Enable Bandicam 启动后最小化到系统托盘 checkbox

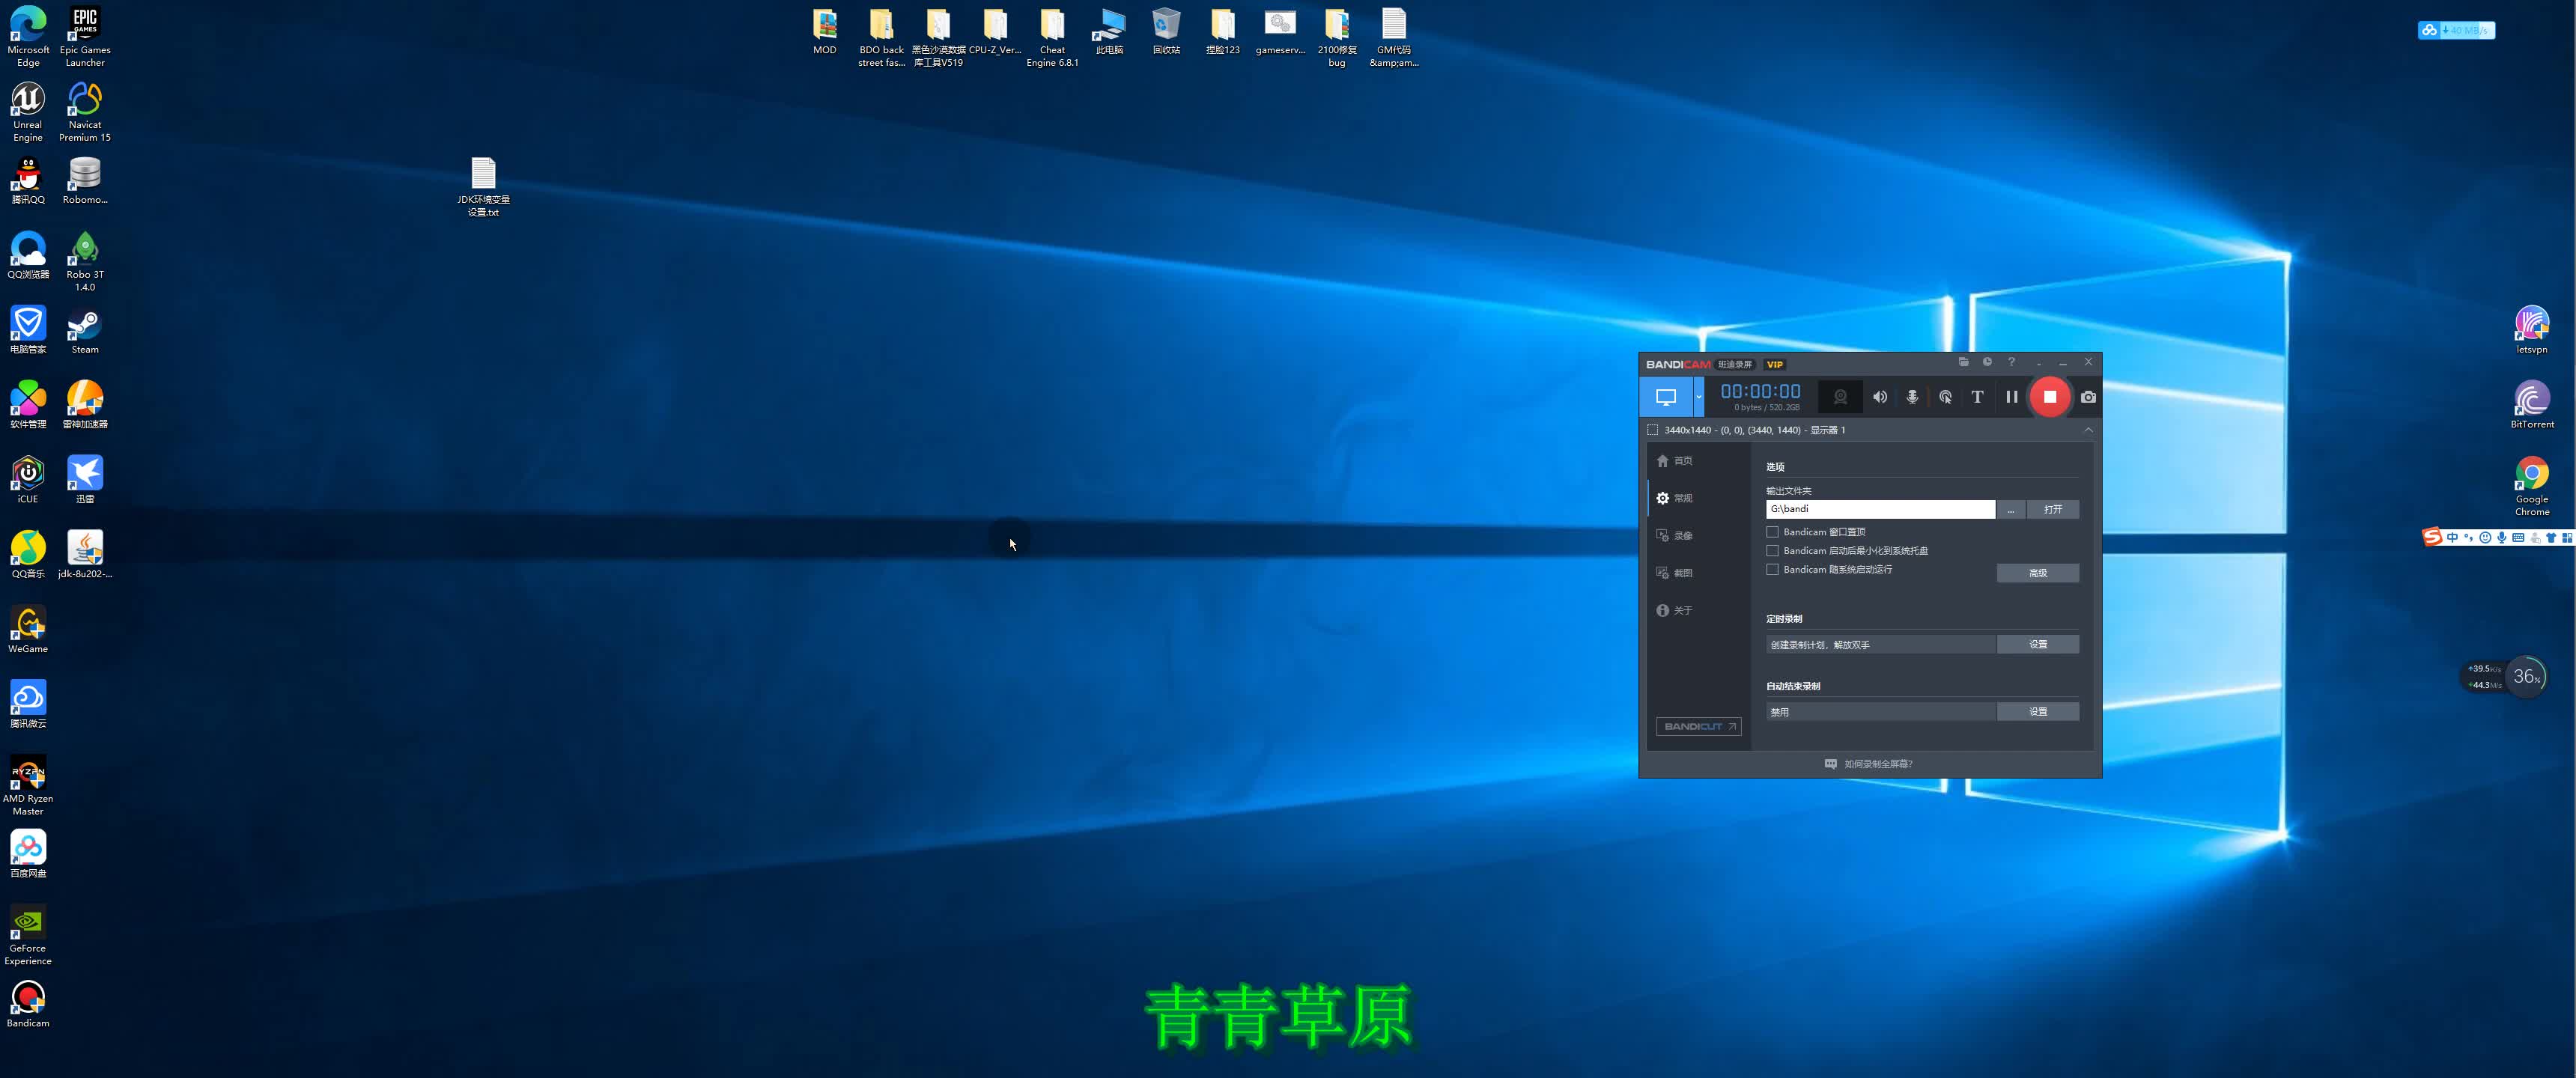pos(1772,551)
